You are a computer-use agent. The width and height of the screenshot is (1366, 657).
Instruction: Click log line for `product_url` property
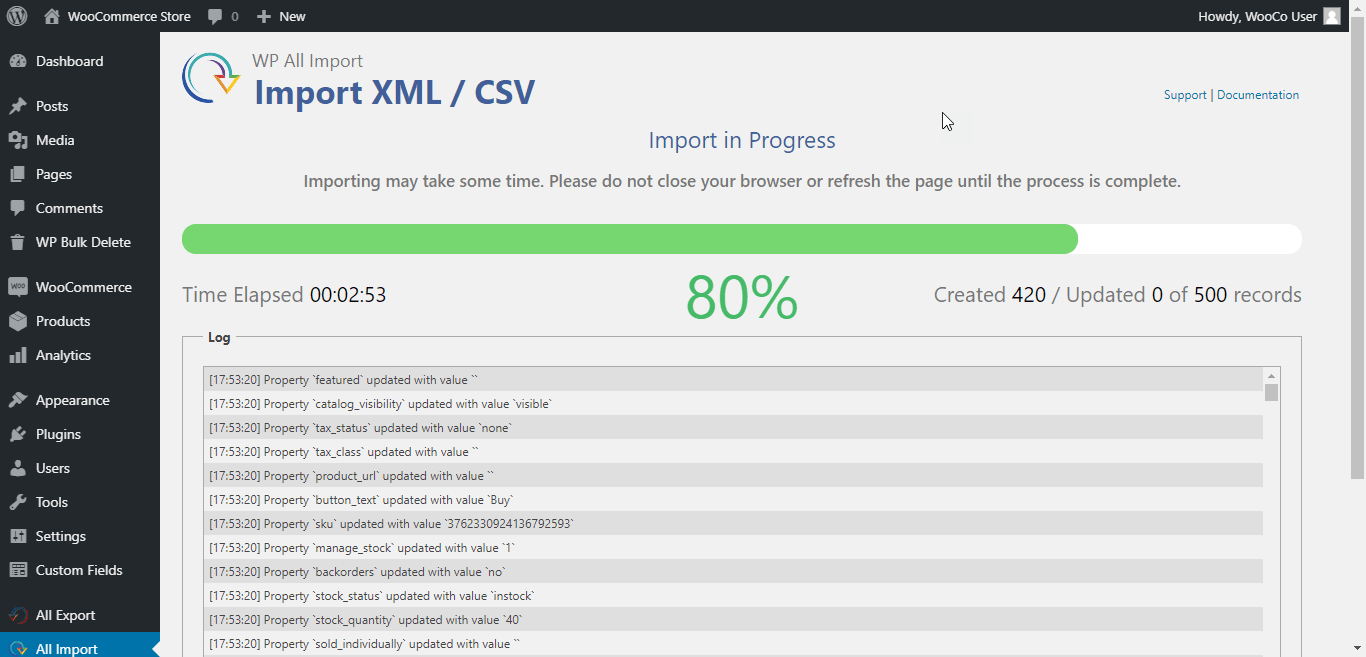point(733,476)
